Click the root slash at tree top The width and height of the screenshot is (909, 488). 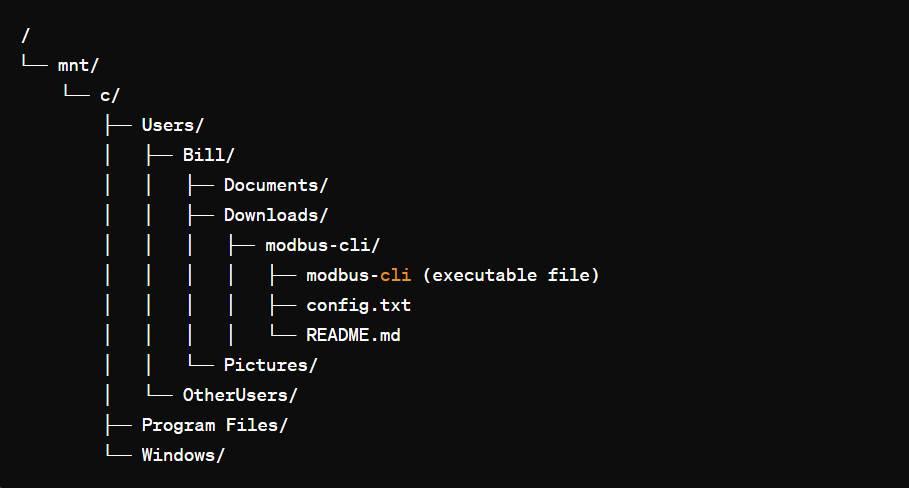coord(25,35)
